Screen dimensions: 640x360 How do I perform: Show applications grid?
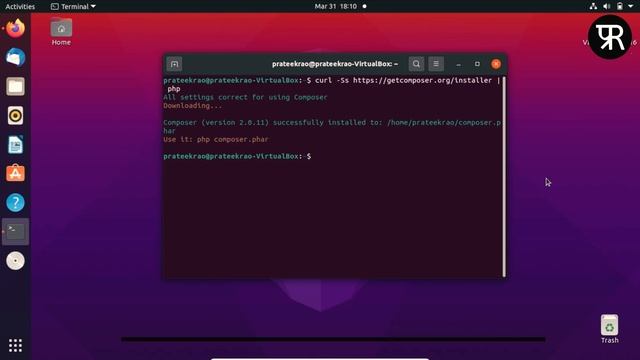16,345
